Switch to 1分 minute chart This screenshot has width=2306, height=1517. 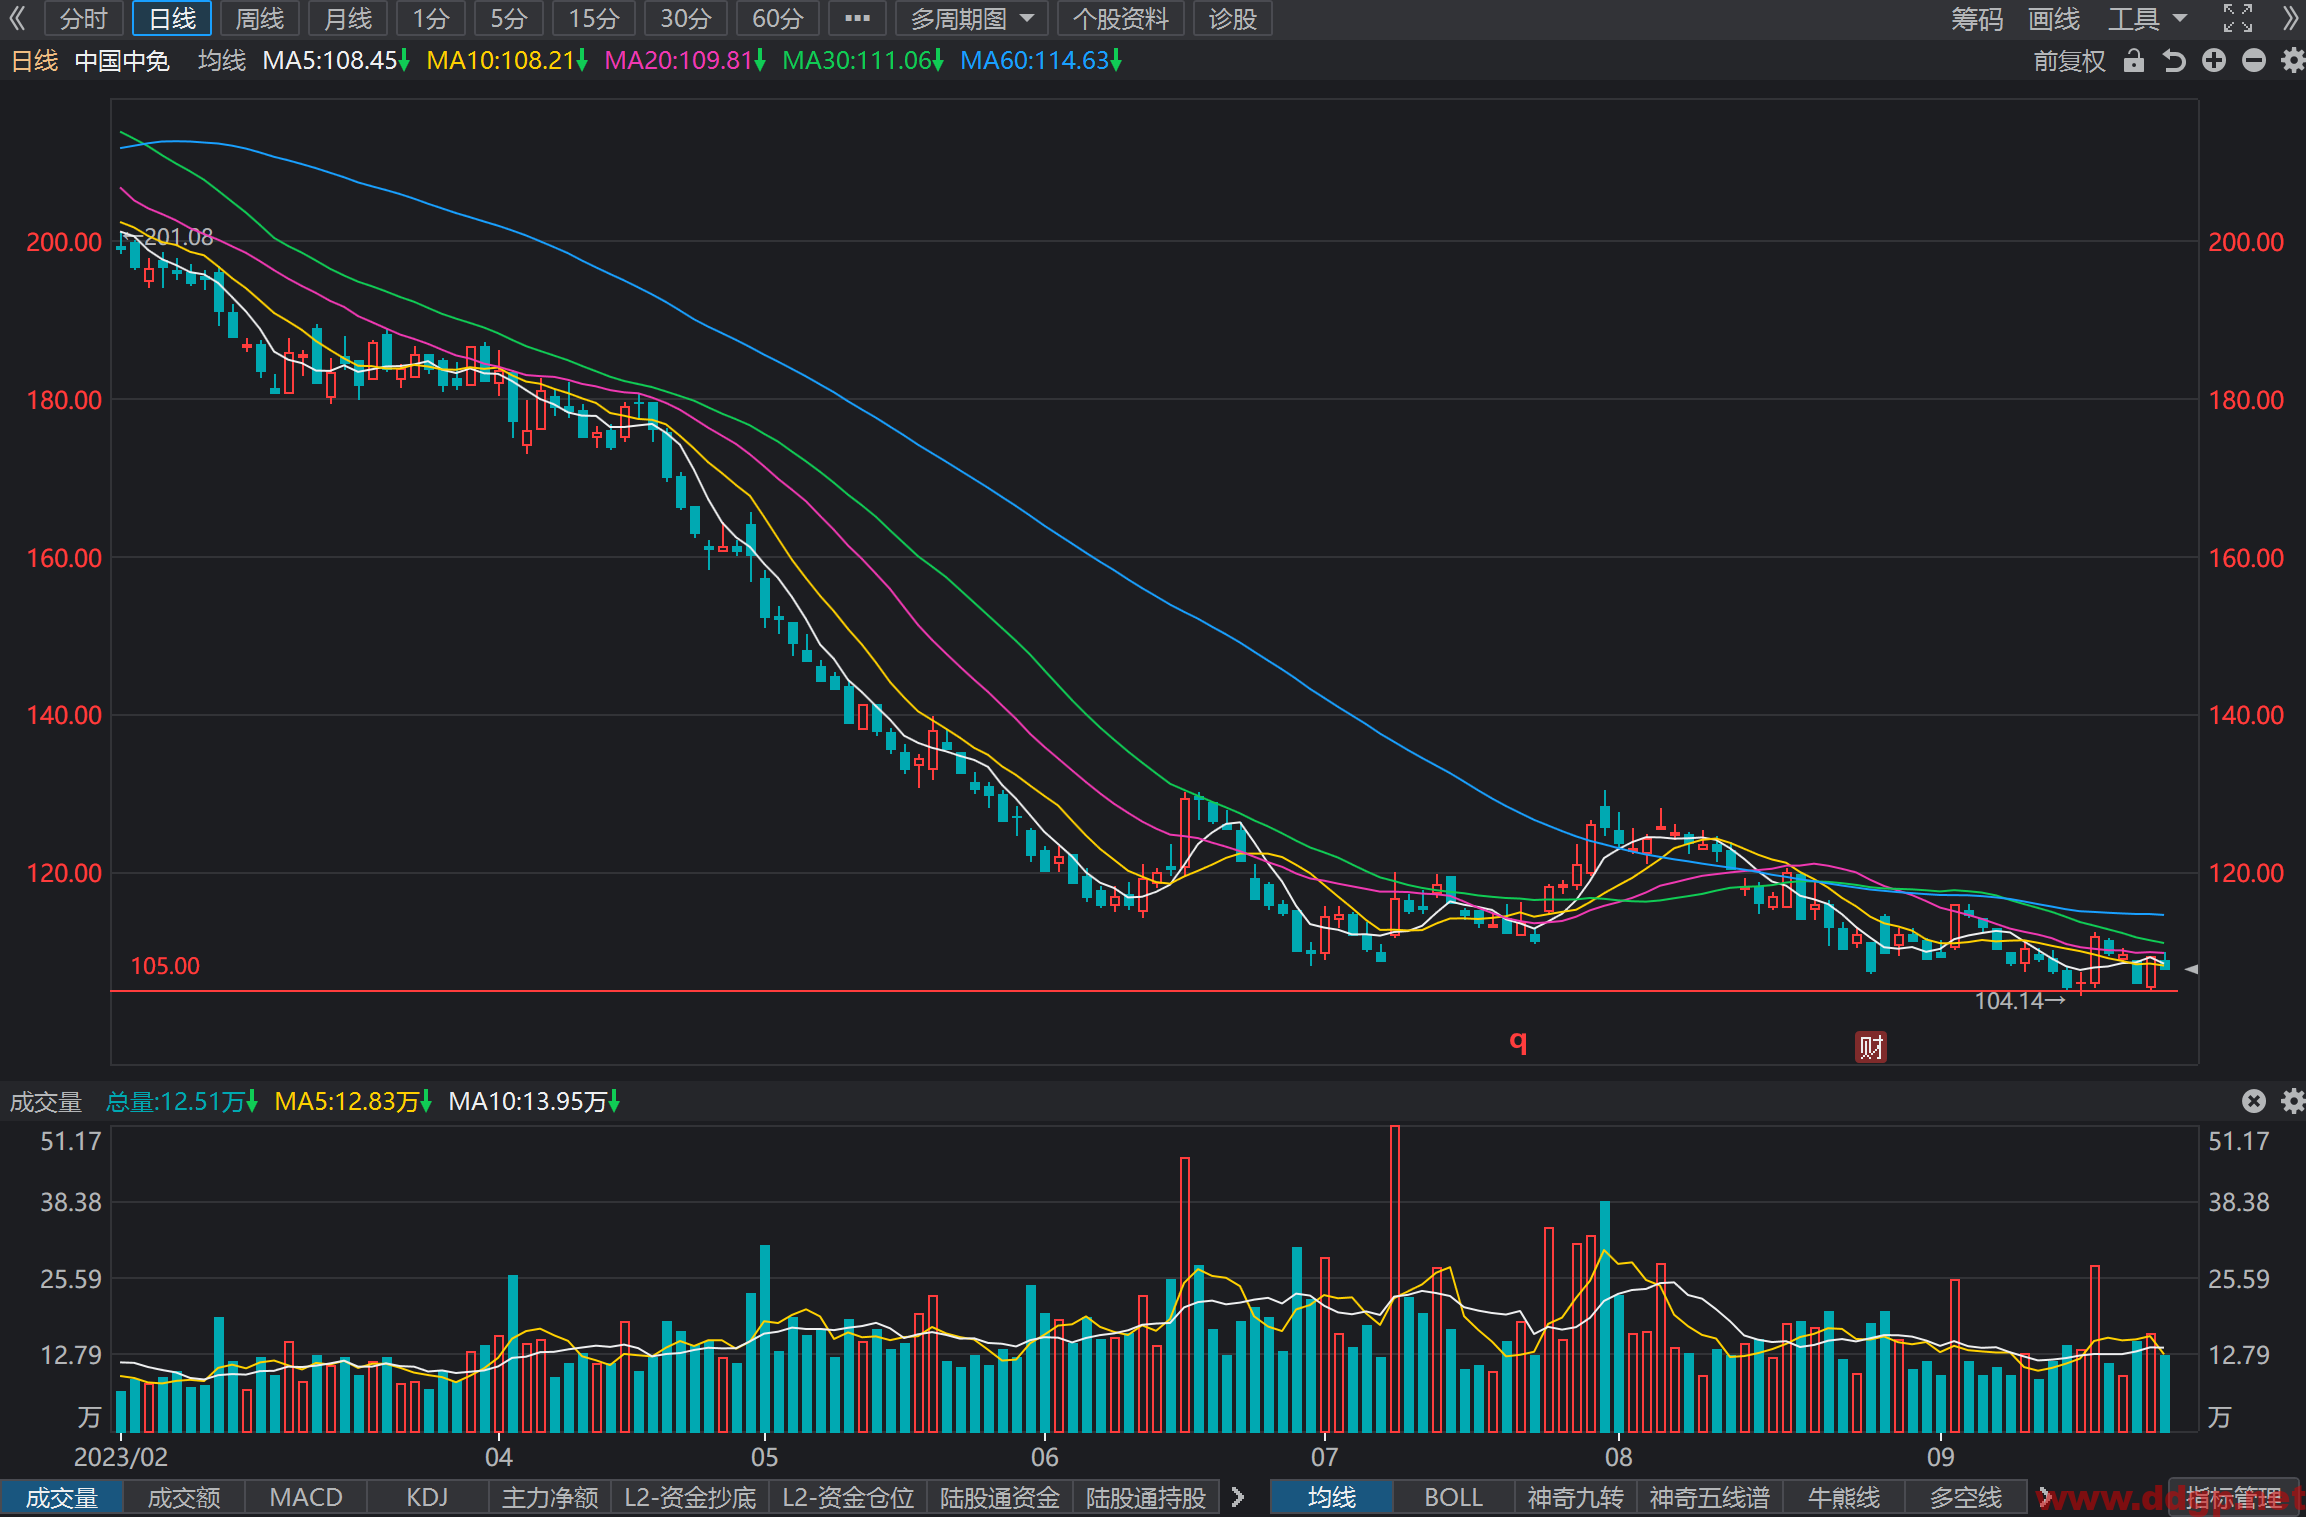431,18
